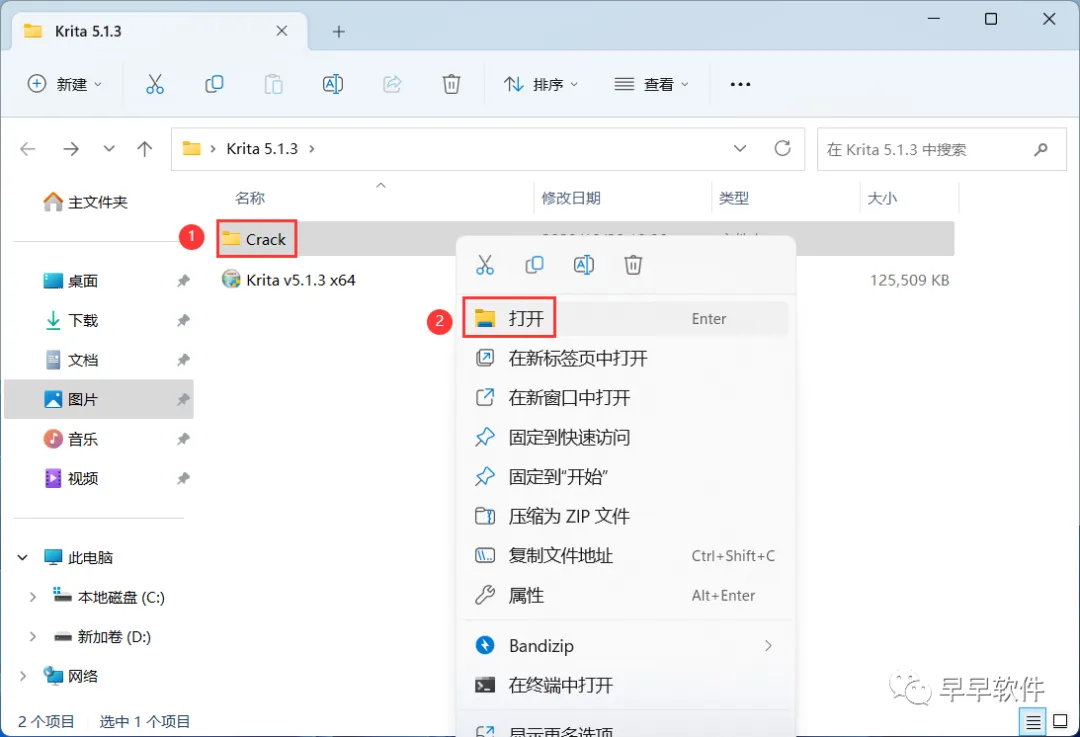This screenshot has width=1080, height=737.
Task: Choose 在终端中打开
Action: click(x=625, y=685)
